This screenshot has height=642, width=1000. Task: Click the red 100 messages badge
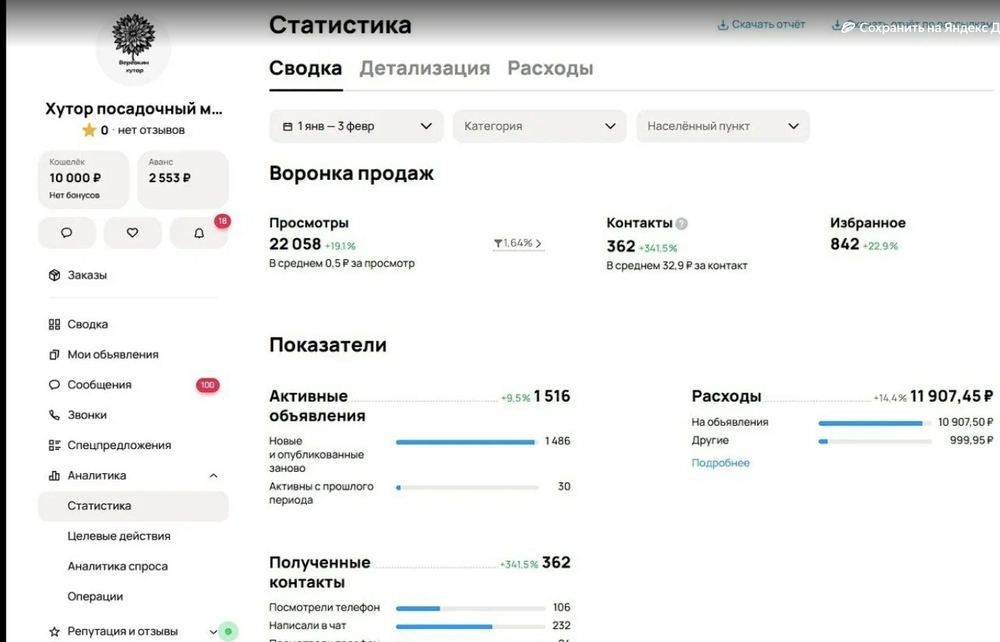pos(207,385)
